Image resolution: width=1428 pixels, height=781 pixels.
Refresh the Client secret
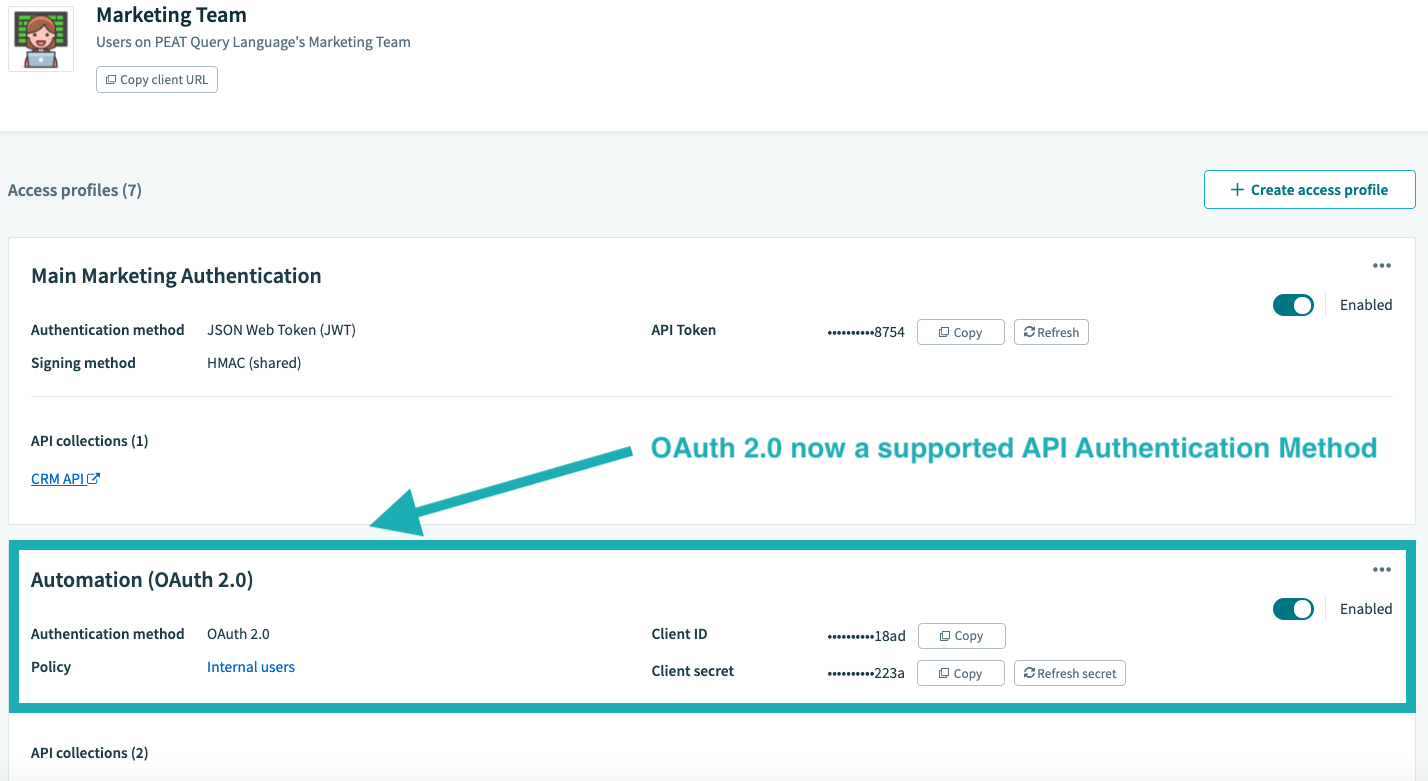tap(1070, 673)
